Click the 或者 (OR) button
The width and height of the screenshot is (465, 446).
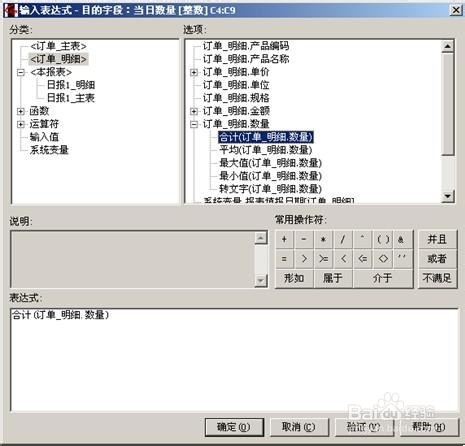[x=437, y=259]
